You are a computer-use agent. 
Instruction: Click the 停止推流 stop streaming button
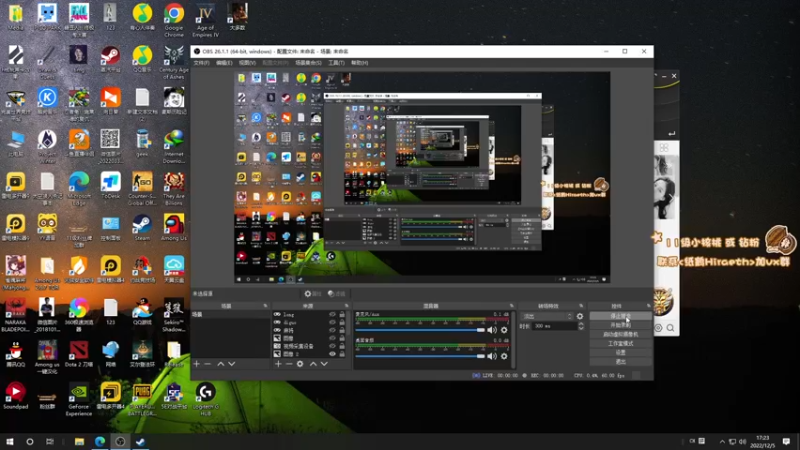620,316
